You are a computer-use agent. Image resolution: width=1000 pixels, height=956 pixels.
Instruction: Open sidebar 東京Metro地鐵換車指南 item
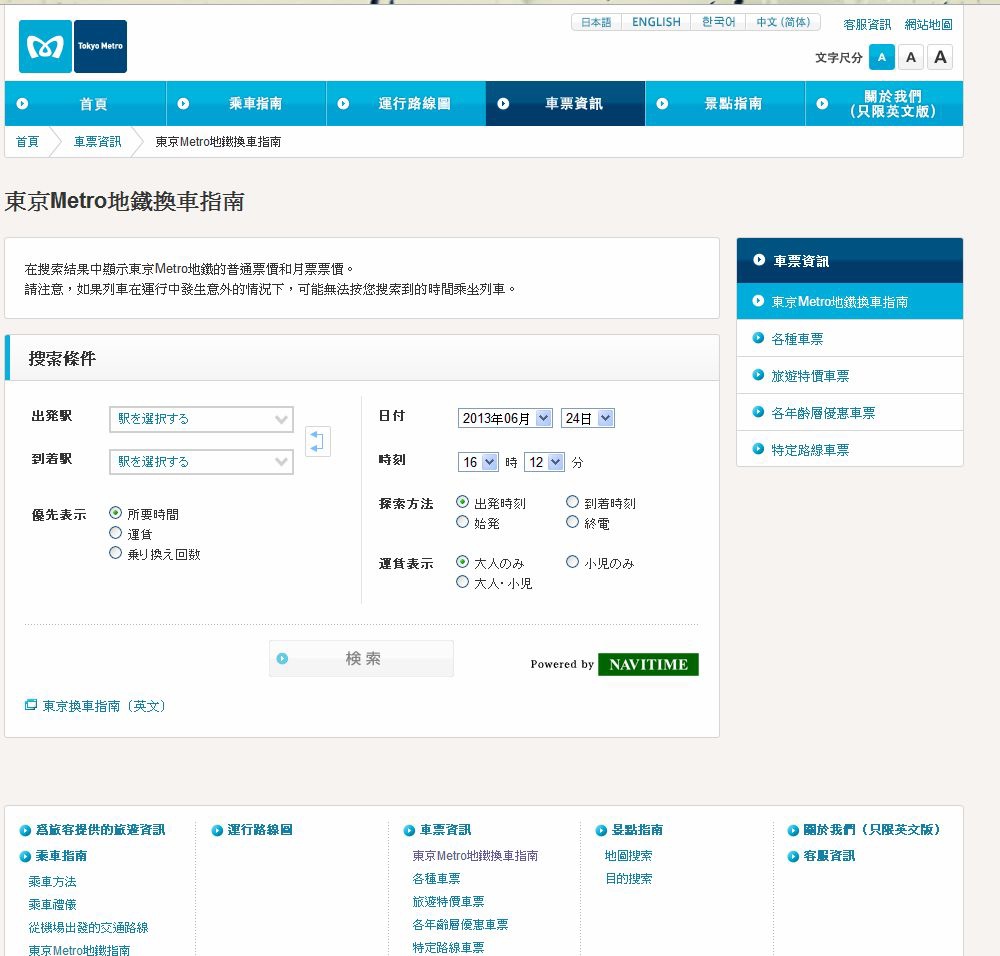pos(849,301)
